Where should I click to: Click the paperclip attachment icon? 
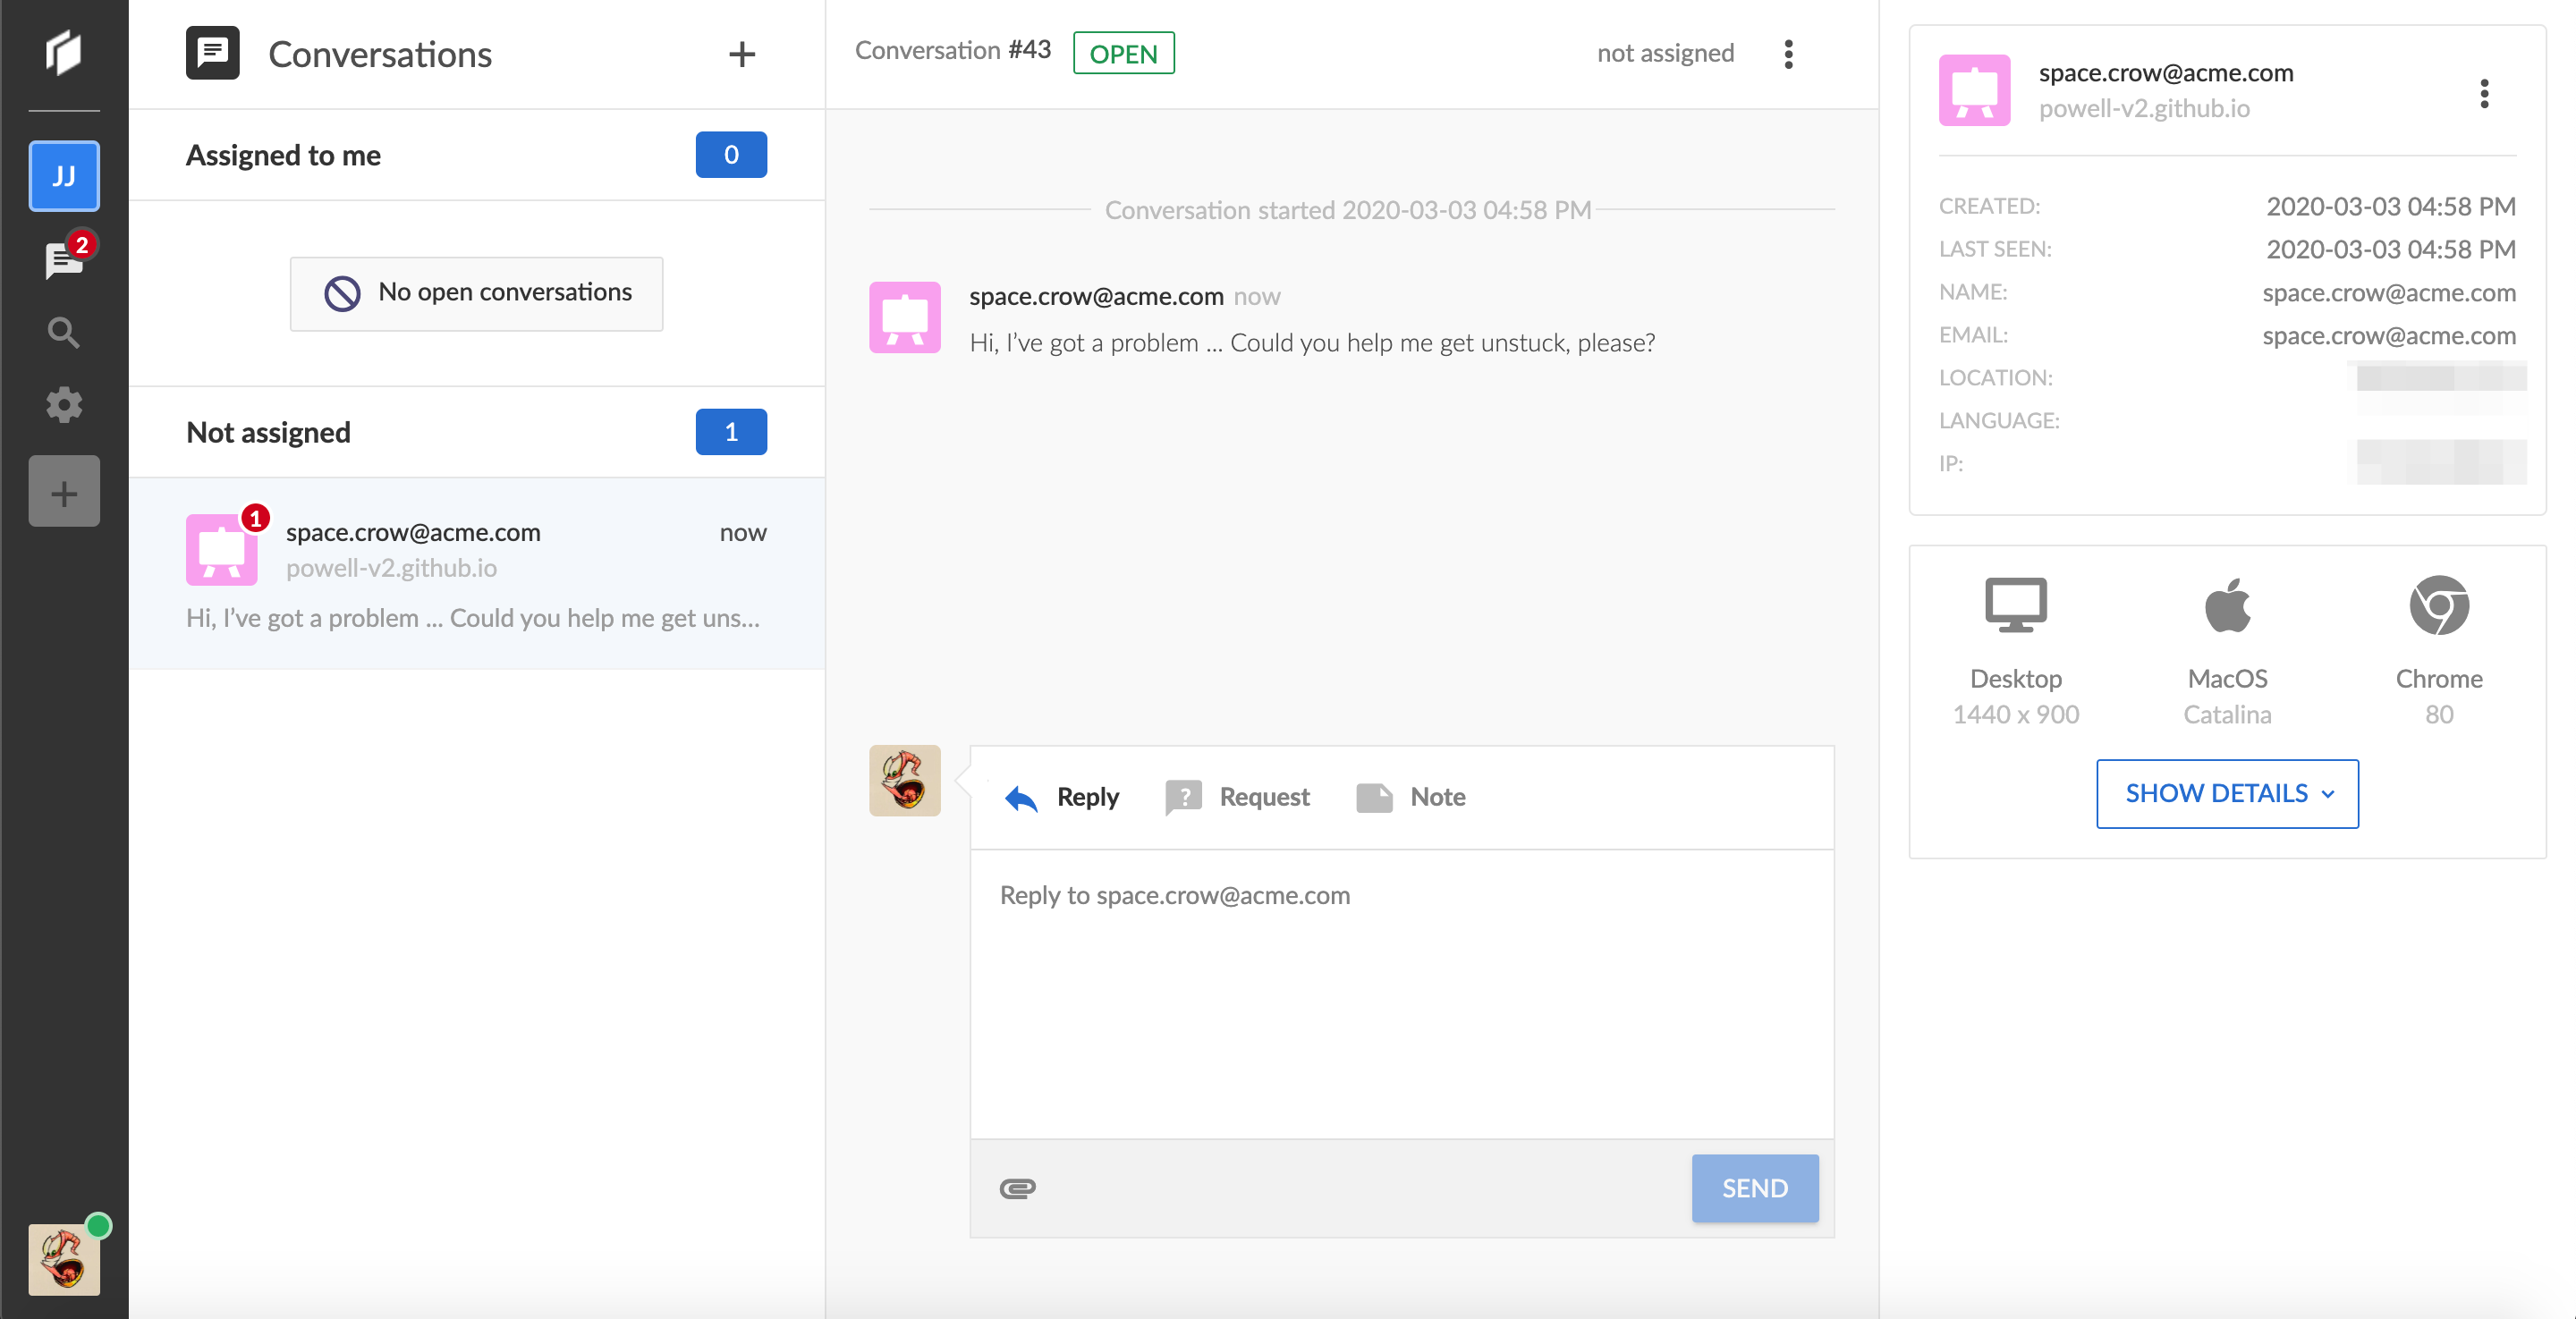(x=1017, y=1188)
